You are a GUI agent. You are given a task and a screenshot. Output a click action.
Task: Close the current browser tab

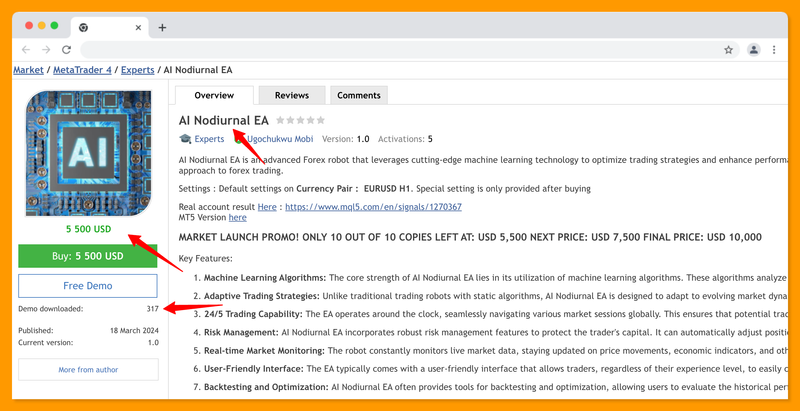pos(138,28)
